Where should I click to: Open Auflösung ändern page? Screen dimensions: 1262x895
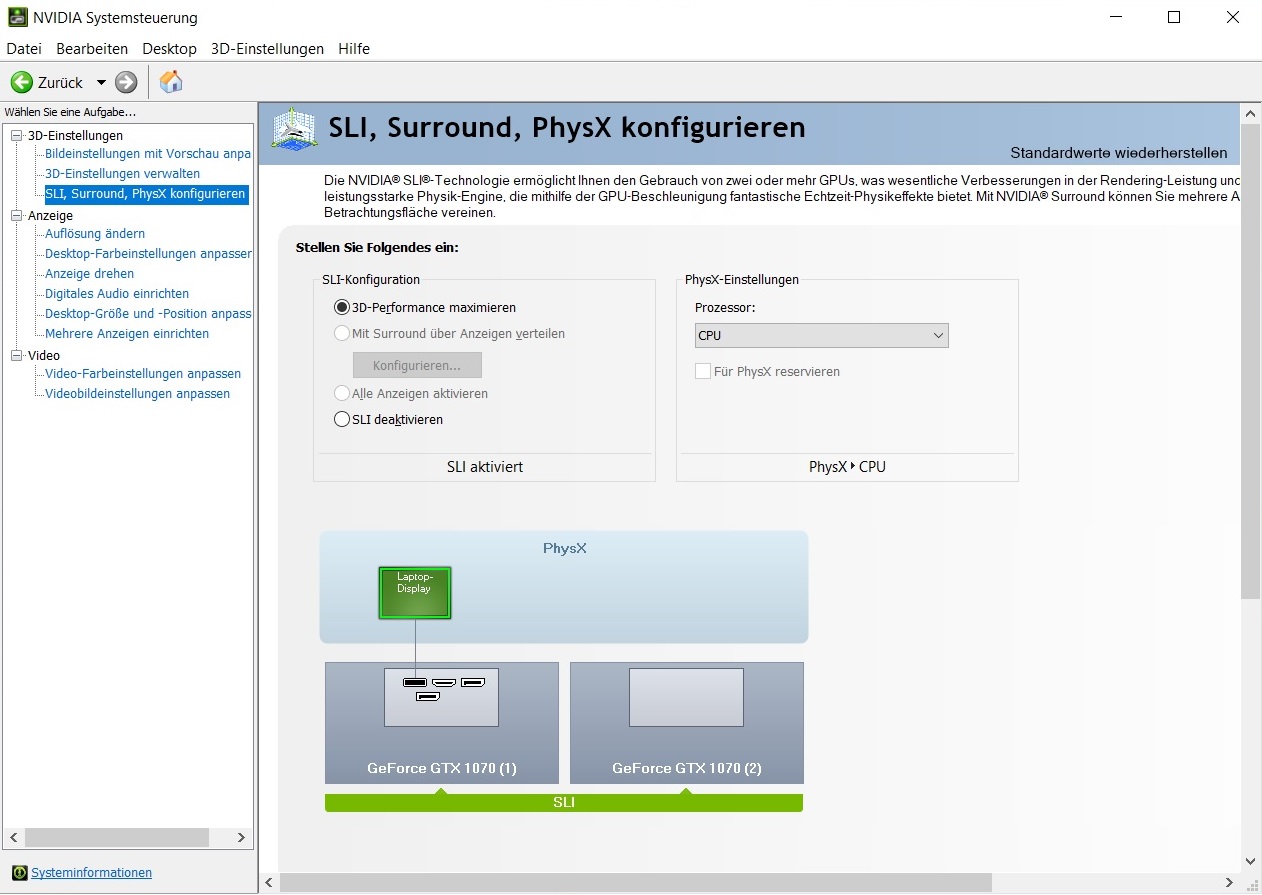[x=95, y=234]
